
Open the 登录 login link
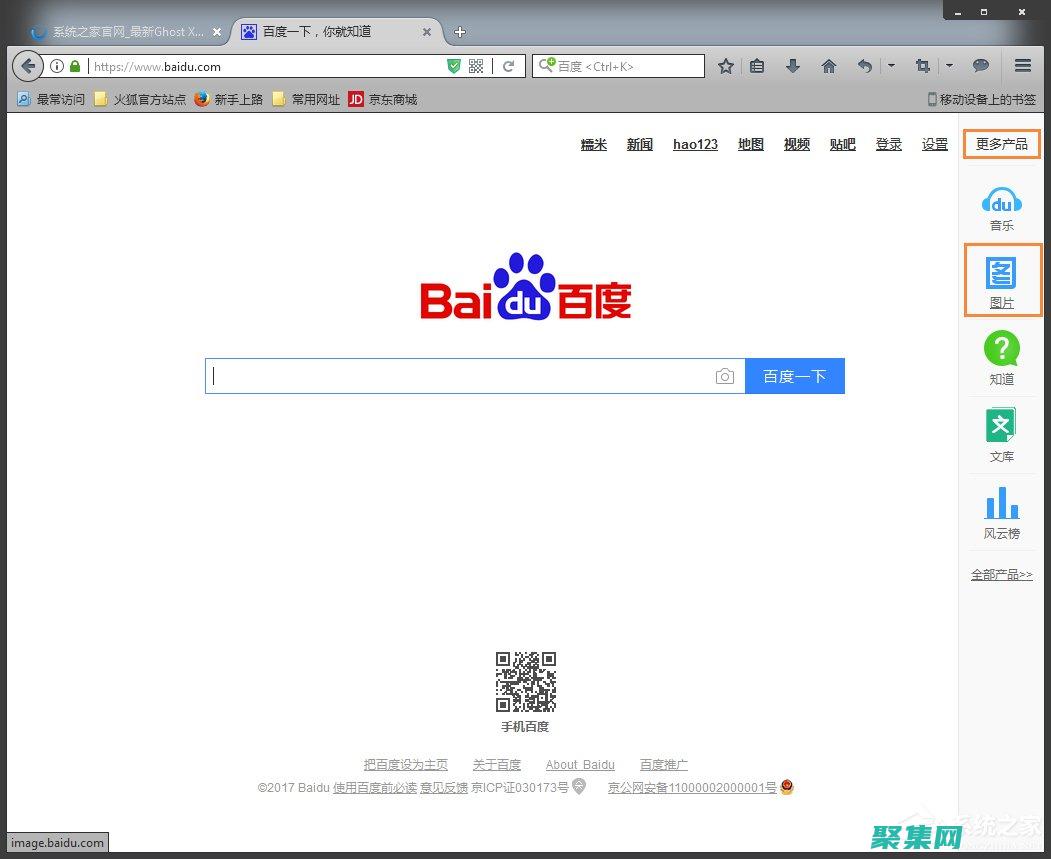point(888,144)
